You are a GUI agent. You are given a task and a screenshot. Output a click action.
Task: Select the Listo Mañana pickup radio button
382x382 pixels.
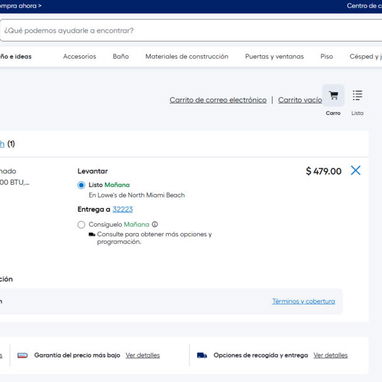click(x=81, y=185)
